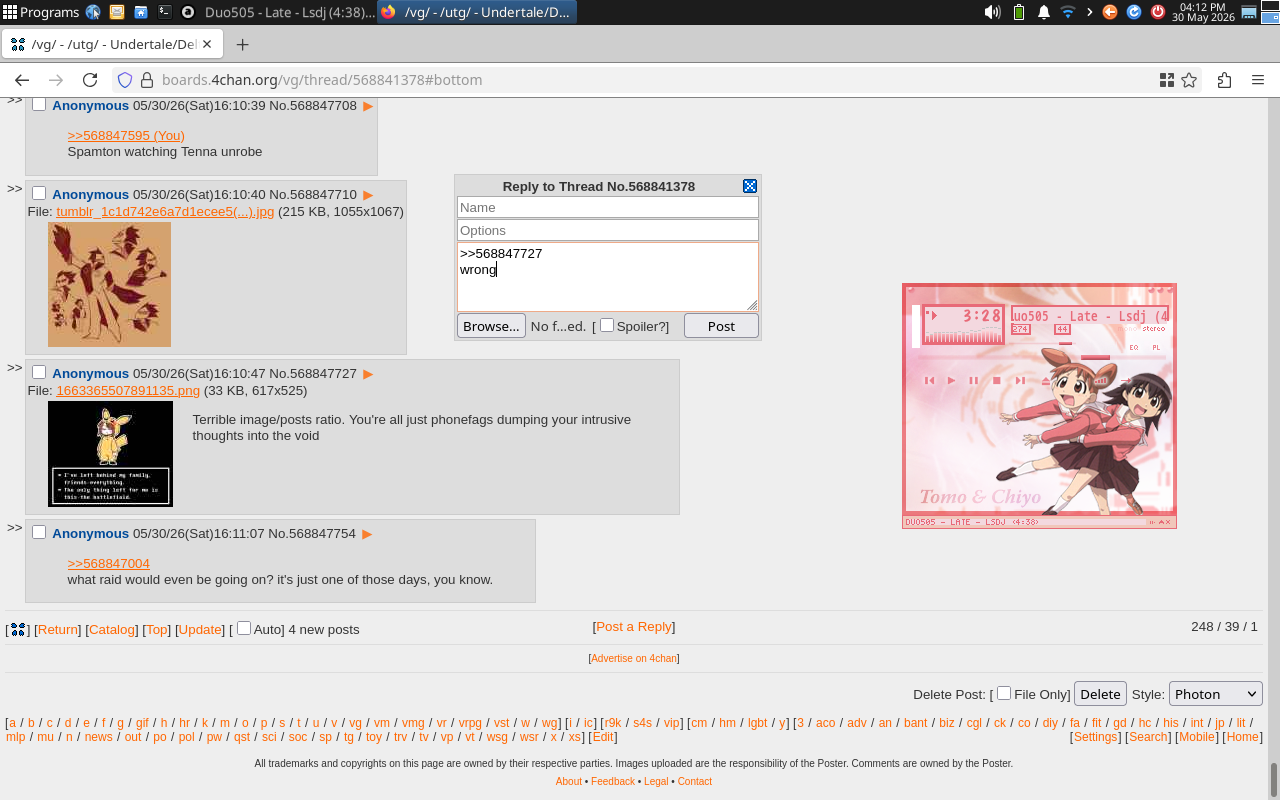The width and height of the screenshot is (1280, 800).
Task: Switch to Duo505 - Late taskbar window
Action: click(x=289, y=12)
